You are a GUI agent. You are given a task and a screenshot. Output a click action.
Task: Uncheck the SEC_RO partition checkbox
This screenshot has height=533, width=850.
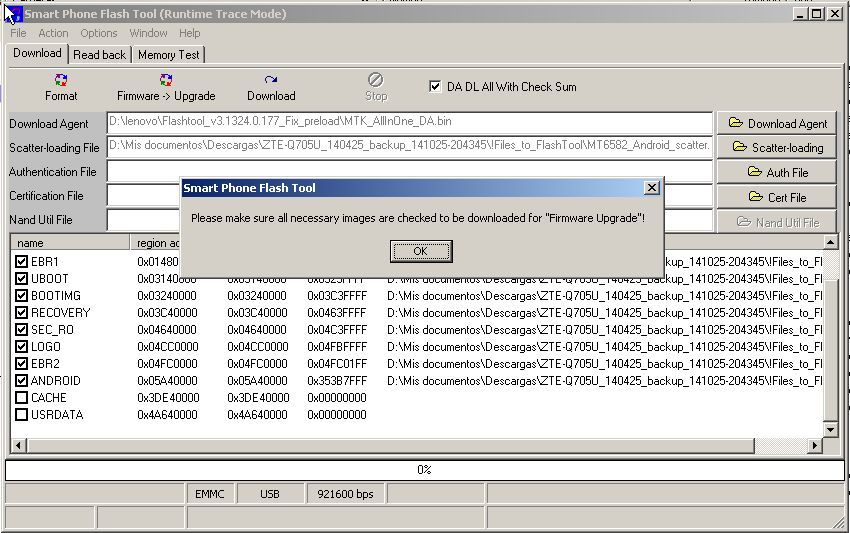[21, 329]
